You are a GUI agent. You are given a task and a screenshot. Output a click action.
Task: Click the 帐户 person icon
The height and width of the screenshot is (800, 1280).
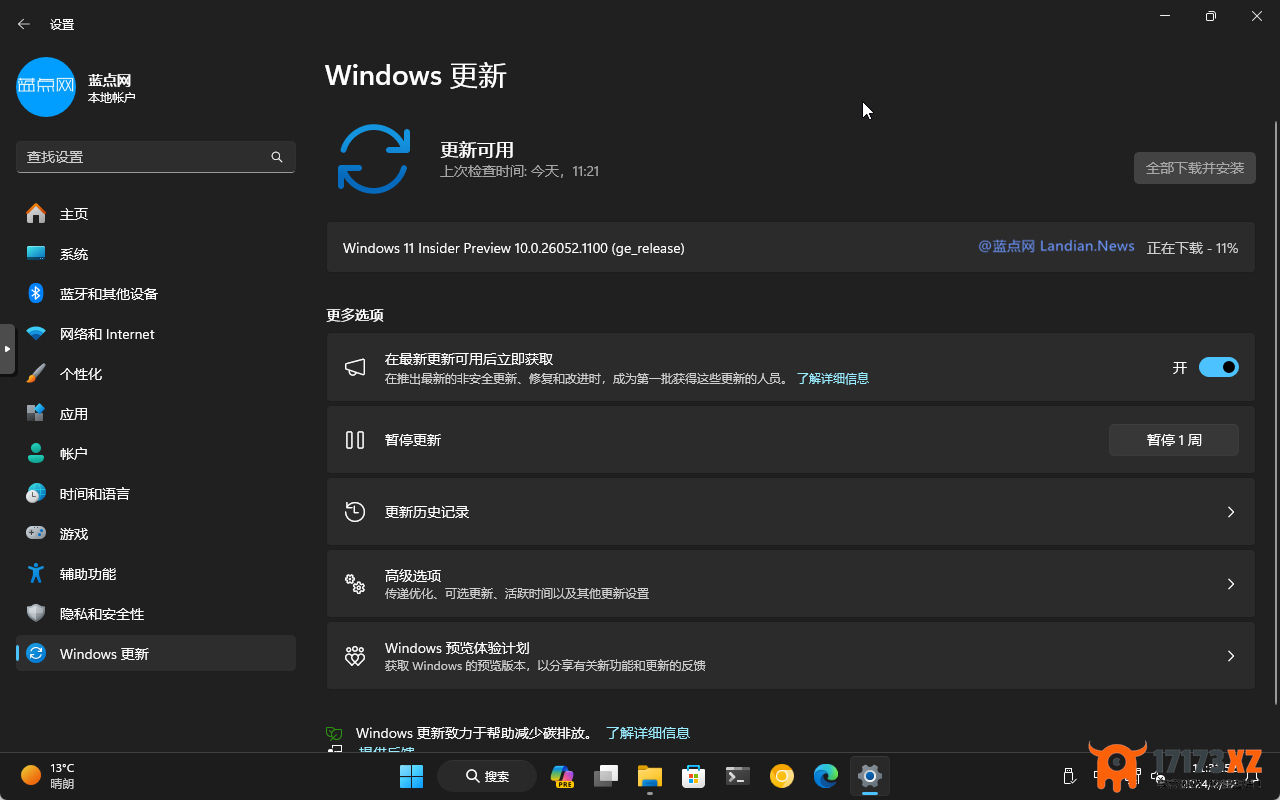36,454
